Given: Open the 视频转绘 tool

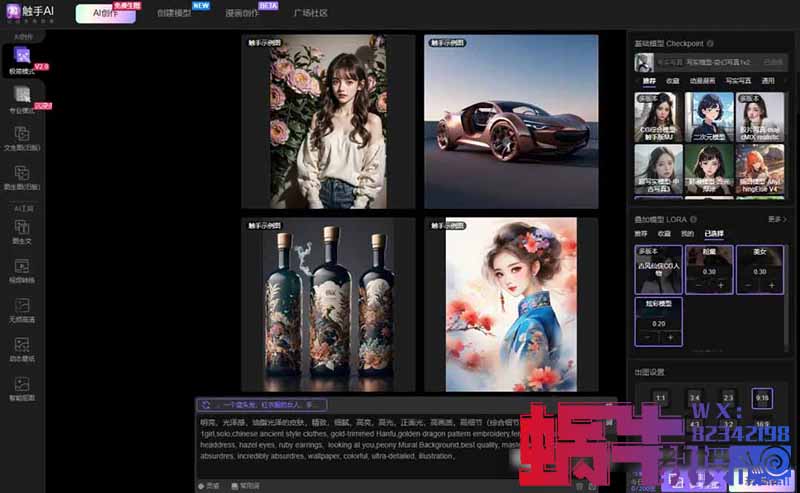Looking at the screenshot, I should pos(22,271).
